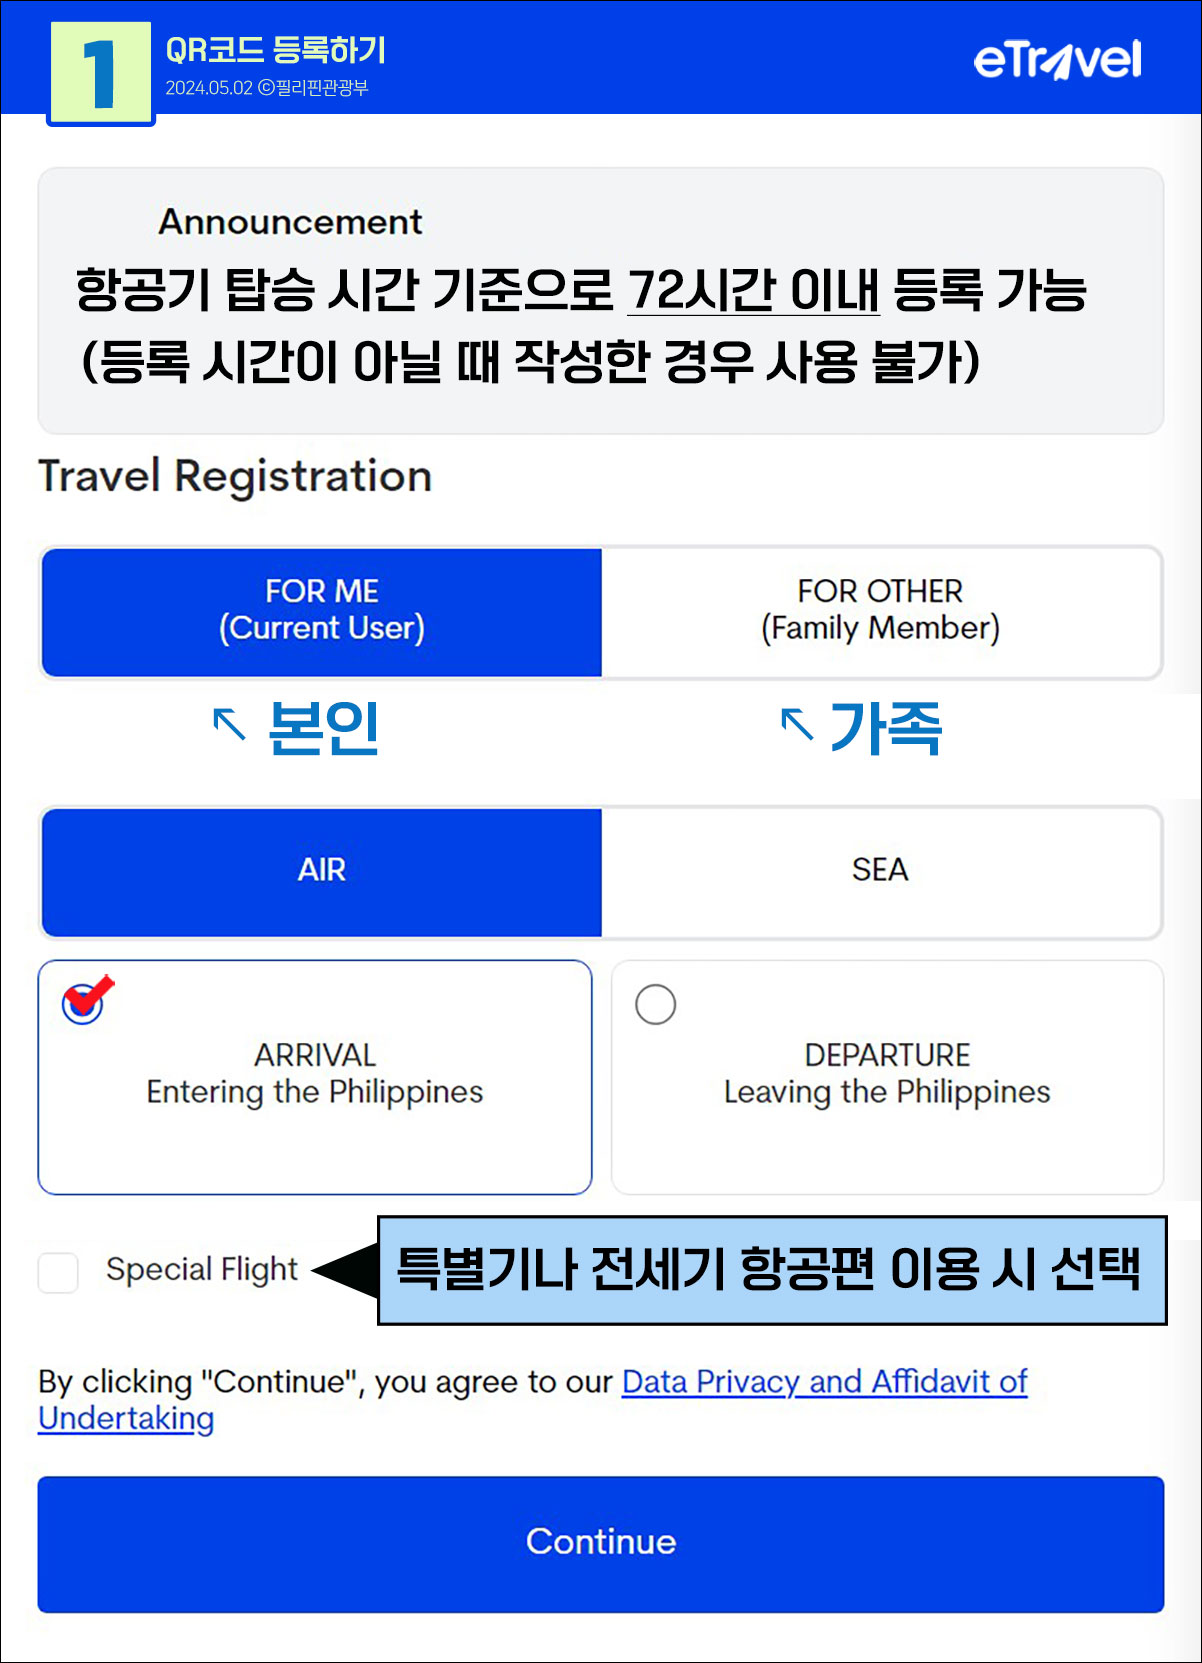Click the ARRIVAL Entering the Philippines card text

[x=315, y=1074]
